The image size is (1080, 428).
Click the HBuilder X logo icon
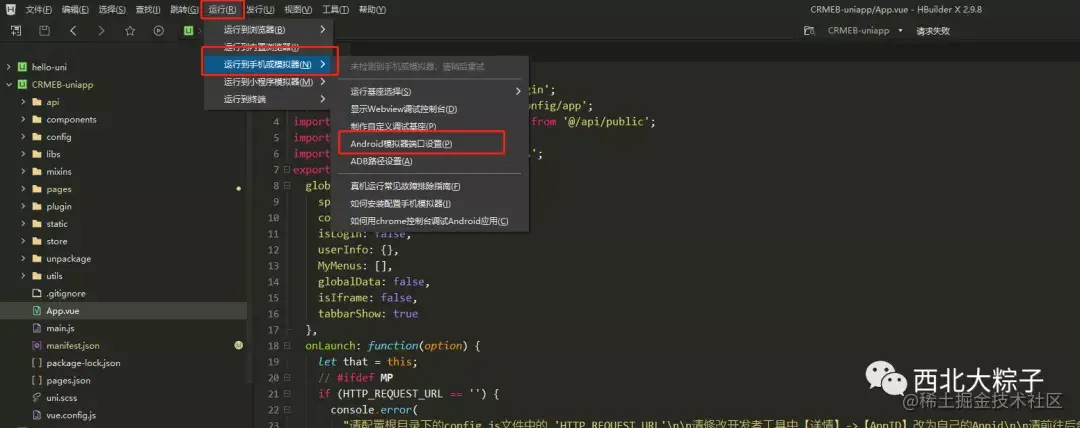tap(11, 10)
